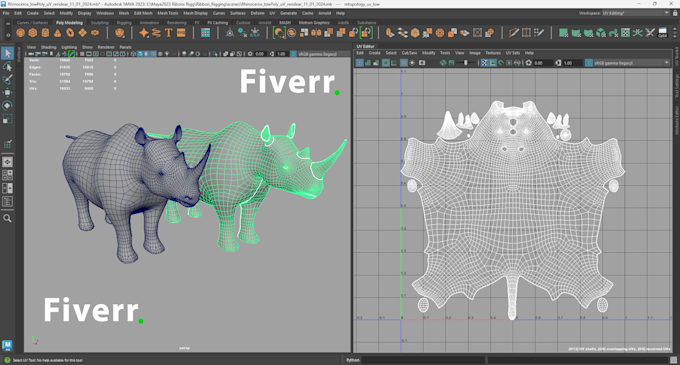Toggle the workspace lock icon
This screenshot has height=365, width=680.
click(x=675, y=13)
